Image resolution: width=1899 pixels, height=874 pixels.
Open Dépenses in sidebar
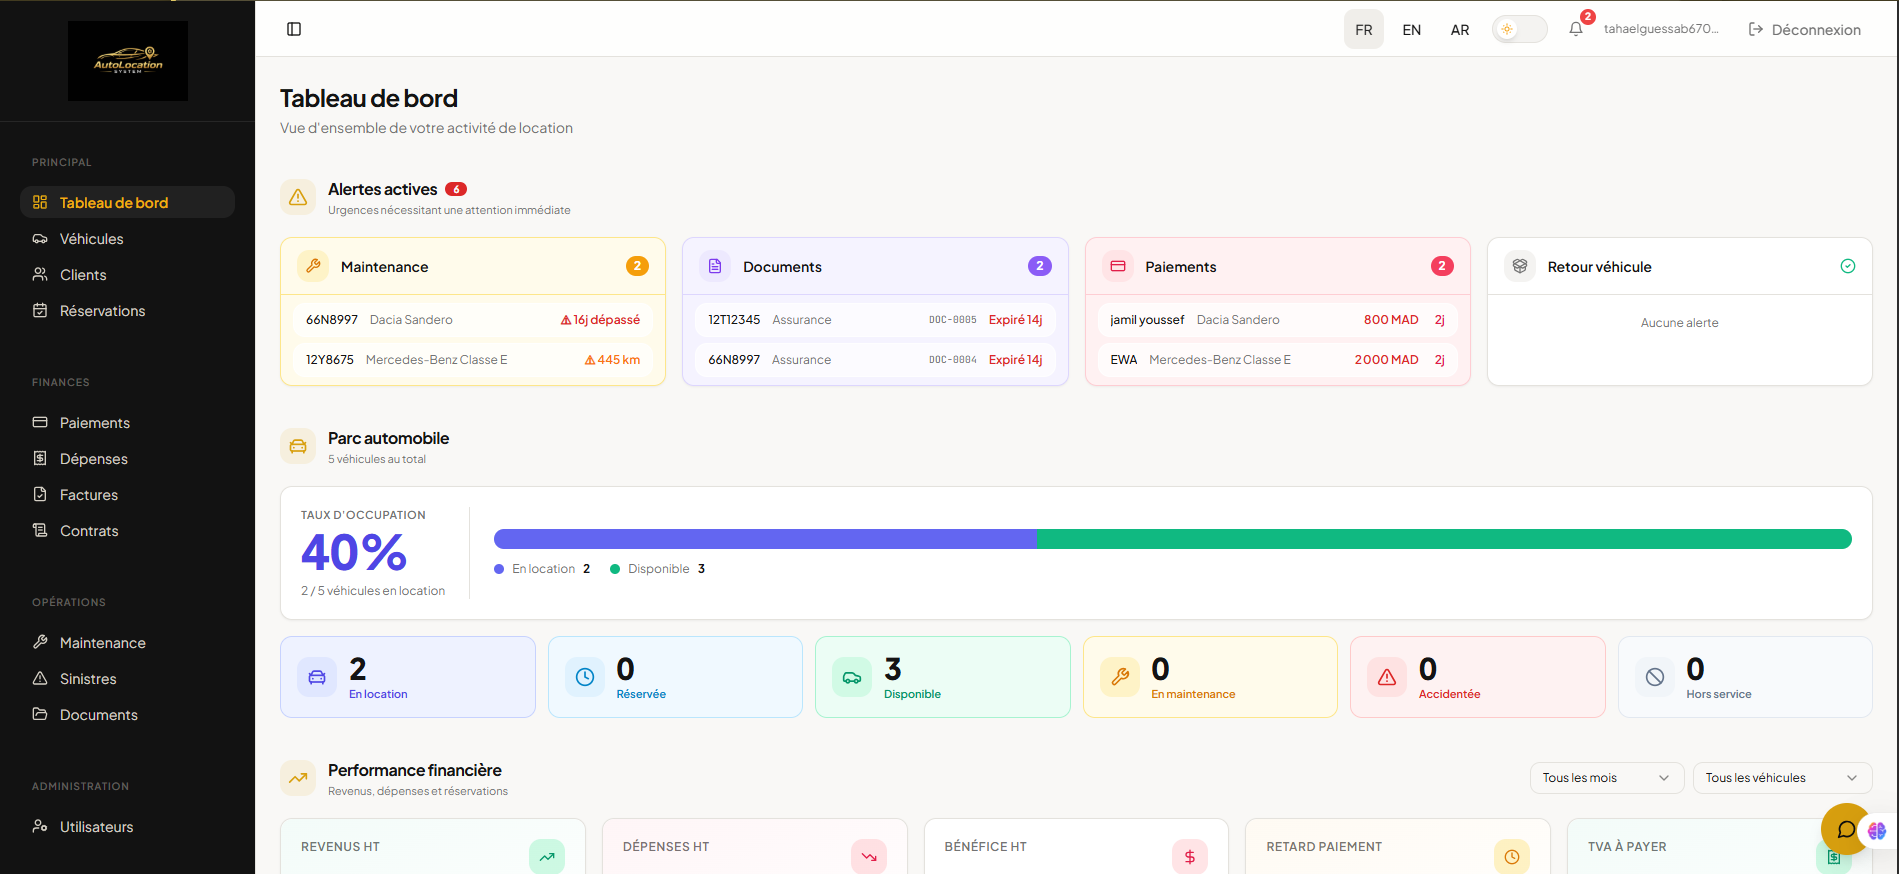[x=127, y=459]
